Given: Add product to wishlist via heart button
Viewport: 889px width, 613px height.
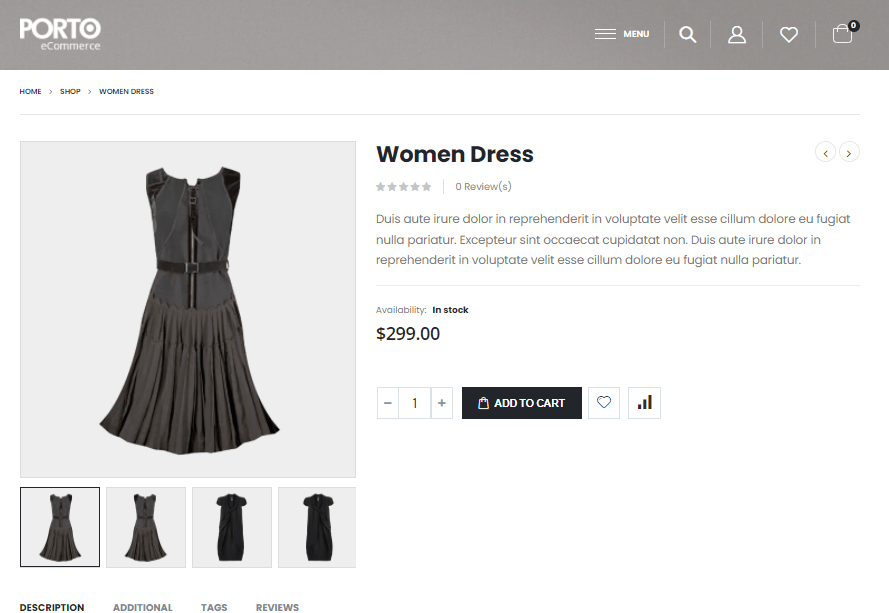Looking at the screenshot, I should tap(604, 403).
